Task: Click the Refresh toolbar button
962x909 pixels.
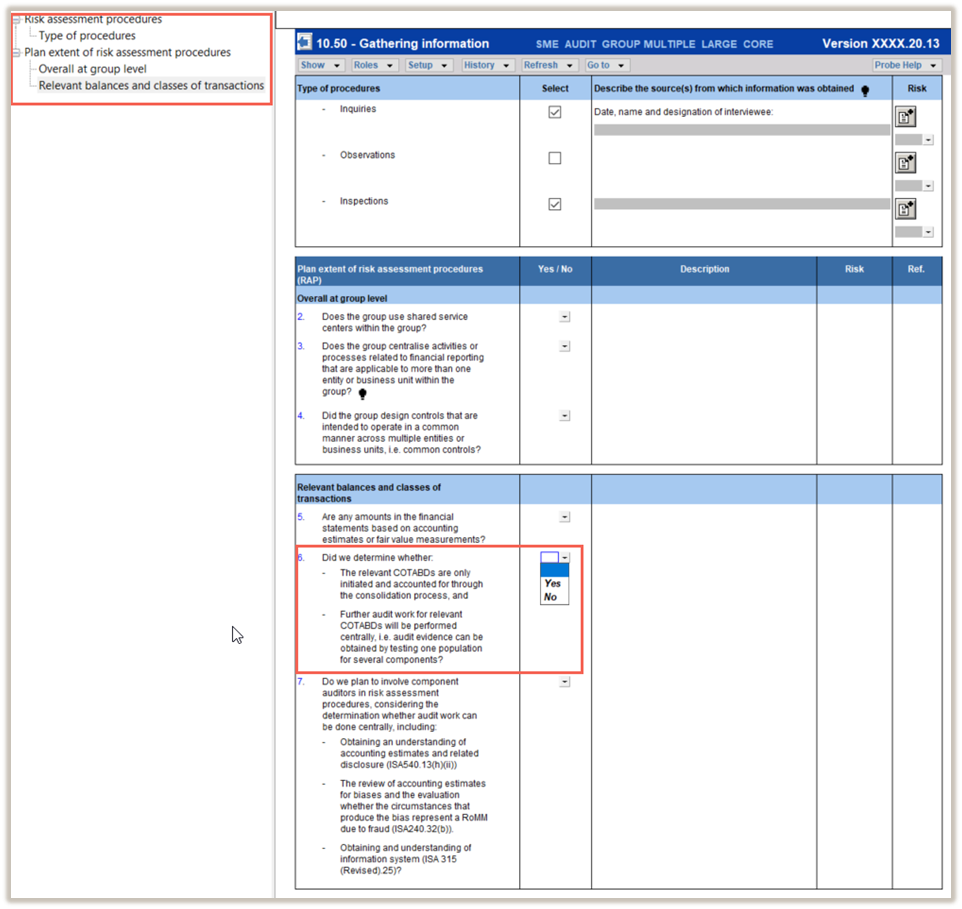Action: coord(548,65)
